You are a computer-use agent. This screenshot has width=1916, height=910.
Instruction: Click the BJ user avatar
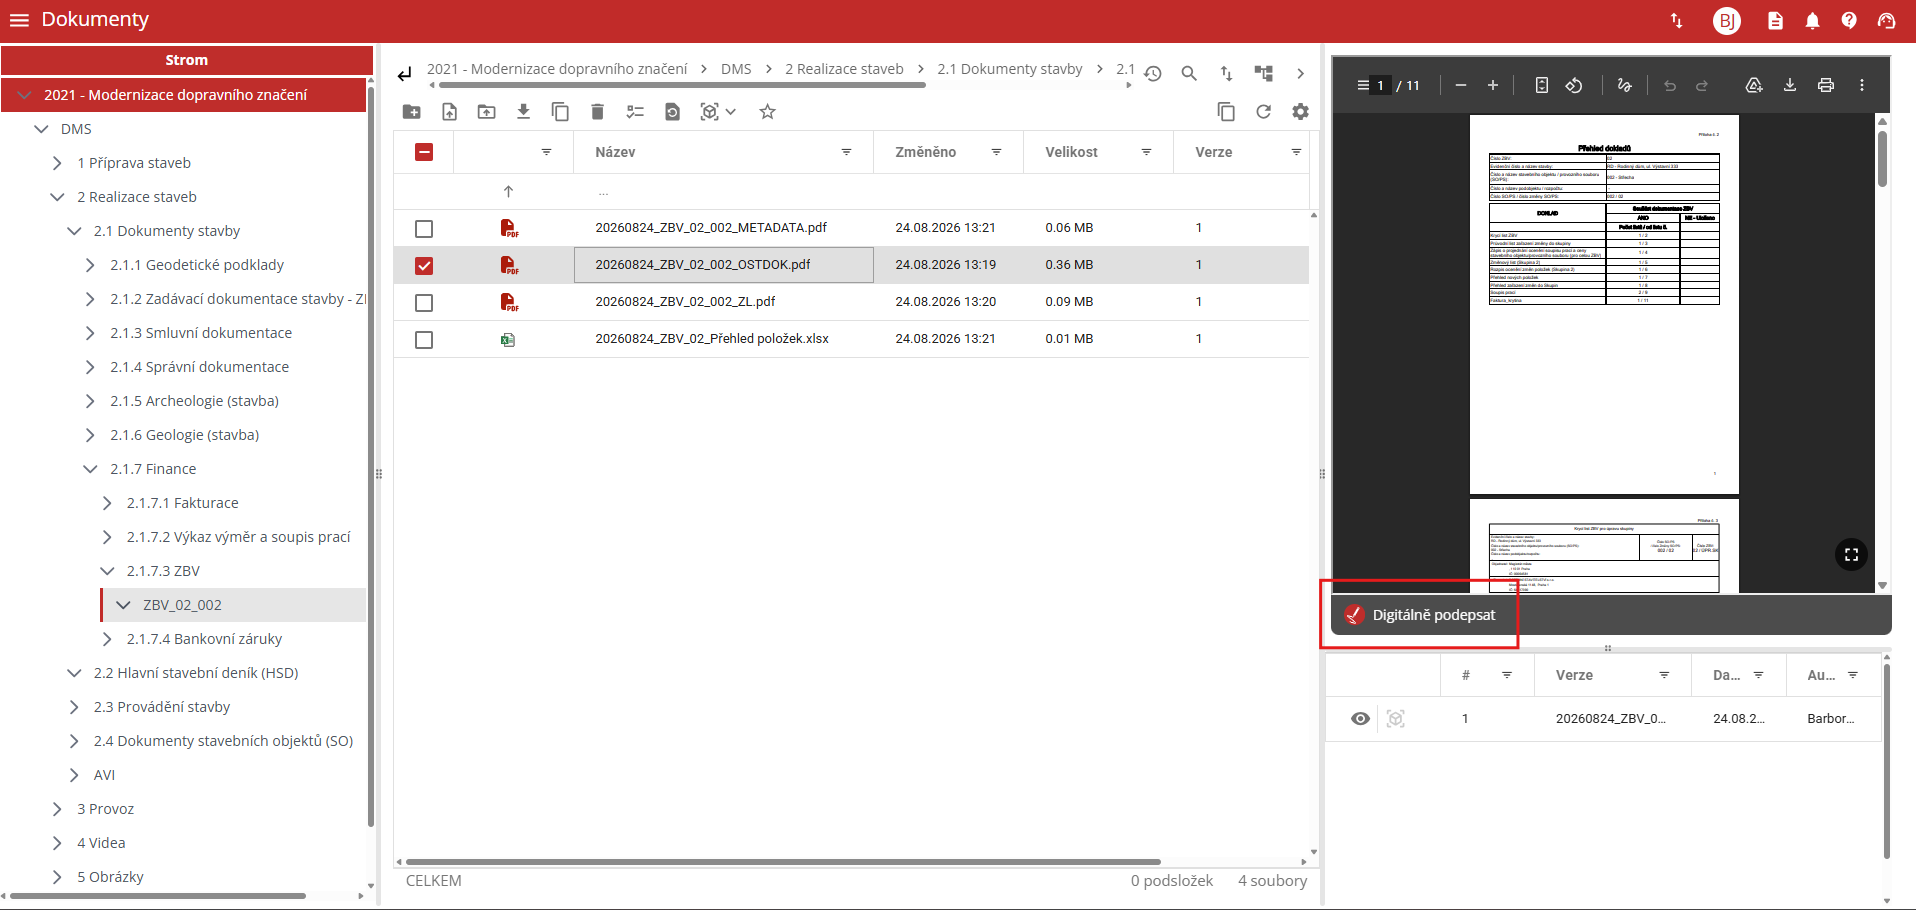[1726, 21]
